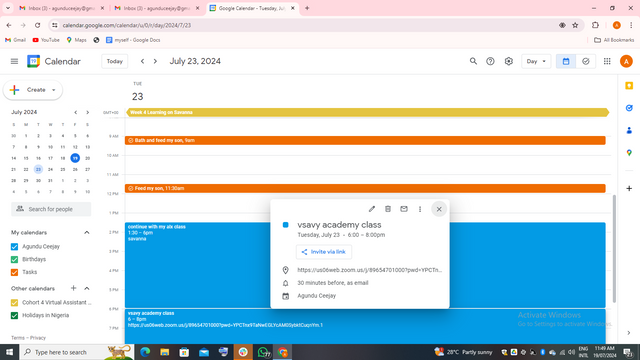Disable the Holidays in Nigeria calendar
This screenshot has height=360, width=640.
tap(14, 315)
